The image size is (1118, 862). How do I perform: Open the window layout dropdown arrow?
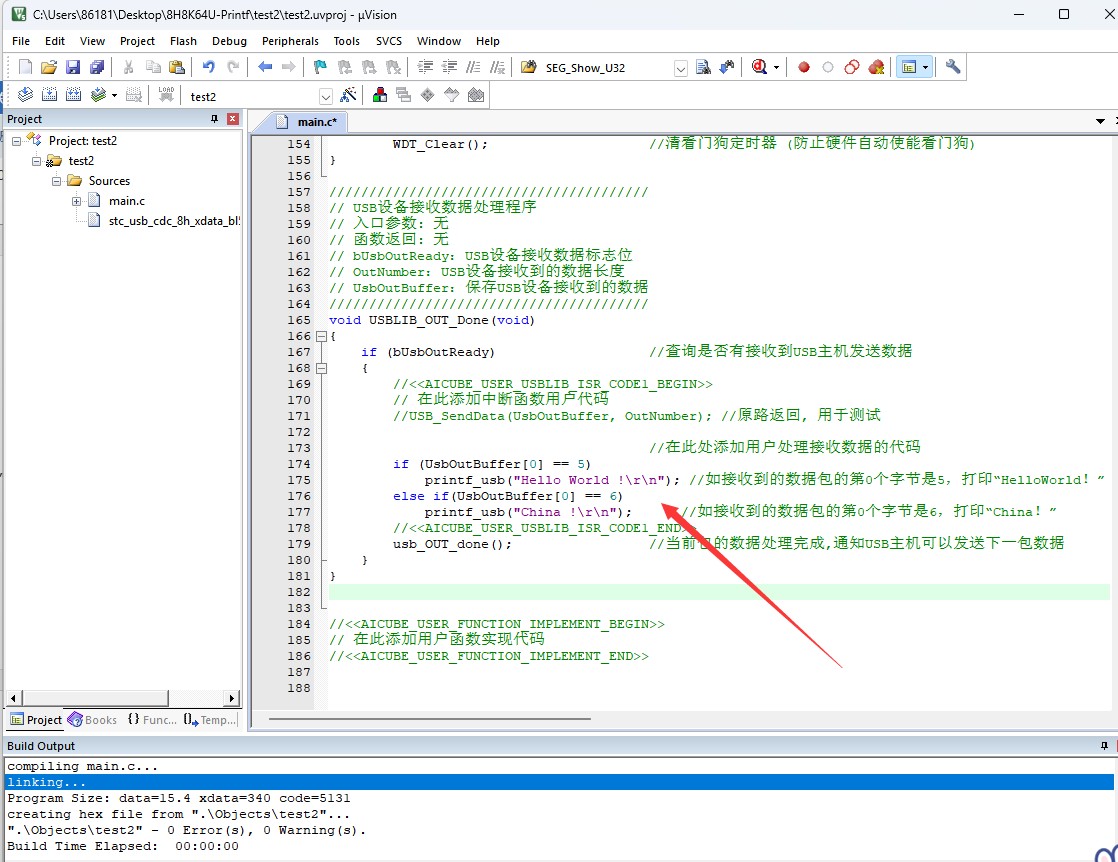point(925,68)
